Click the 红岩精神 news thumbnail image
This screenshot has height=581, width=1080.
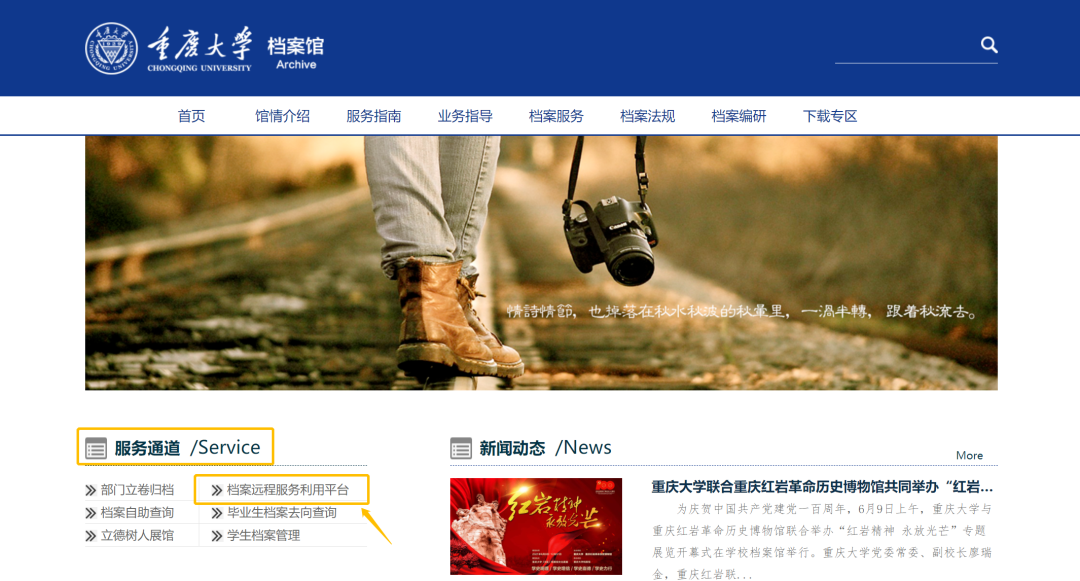536,527
